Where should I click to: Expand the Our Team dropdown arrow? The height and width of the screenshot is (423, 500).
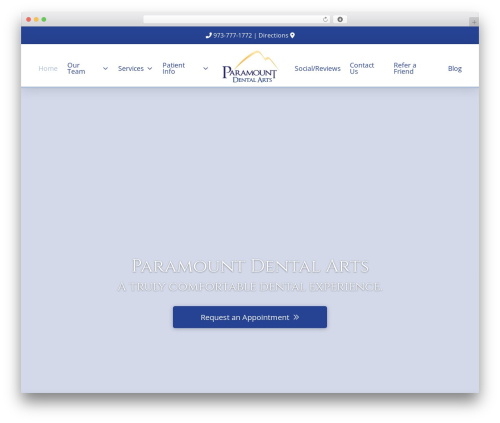tap(105, 69)
